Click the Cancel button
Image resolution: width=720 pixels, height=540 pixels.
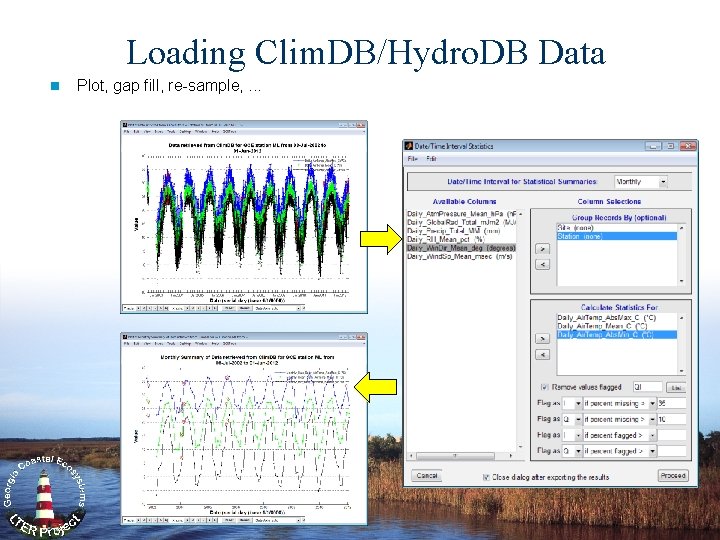click(x=427, y=476)
